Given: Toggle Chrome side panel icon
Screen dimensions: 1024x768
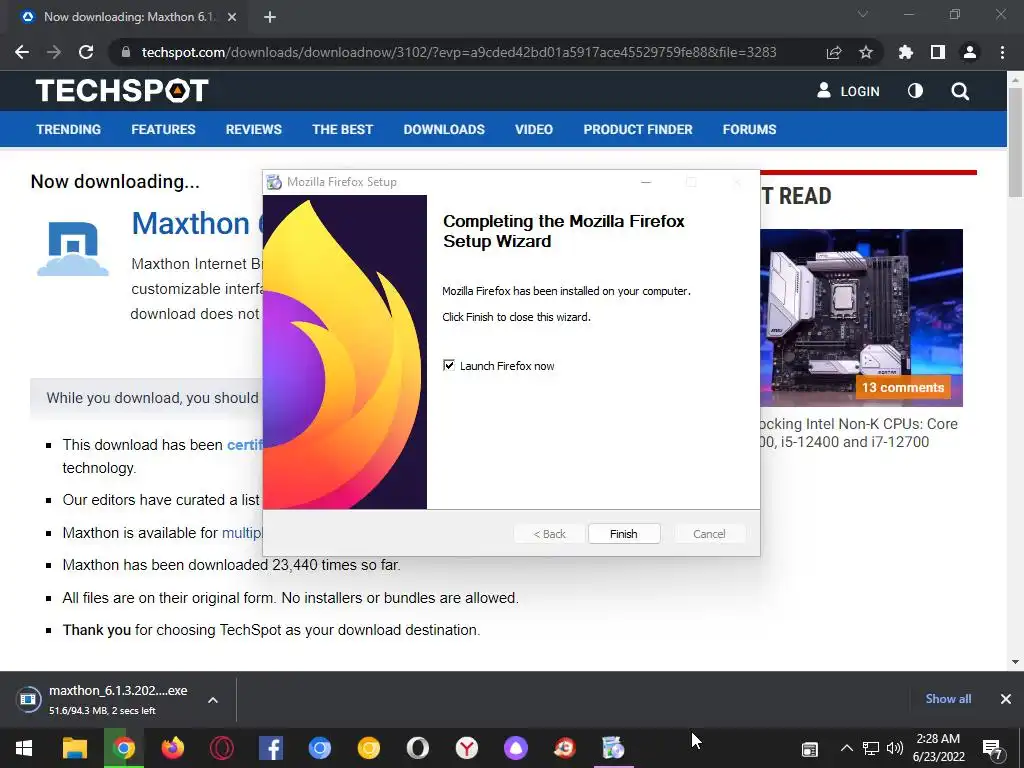Looking at the screenshot, I should (938, 52).
